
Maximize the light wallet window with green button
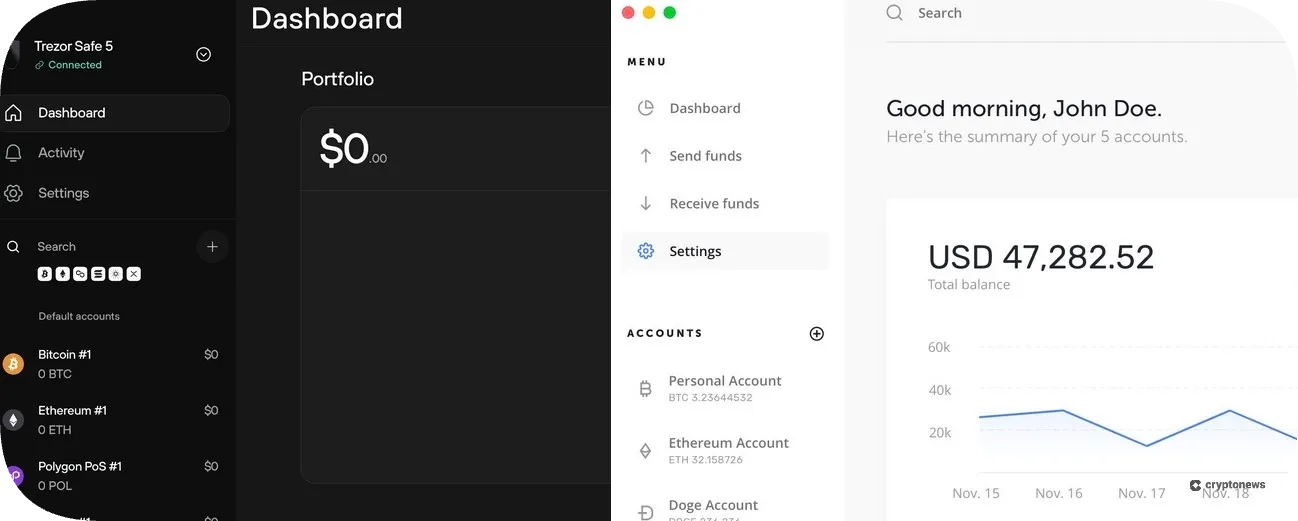[x=670, y=13]
